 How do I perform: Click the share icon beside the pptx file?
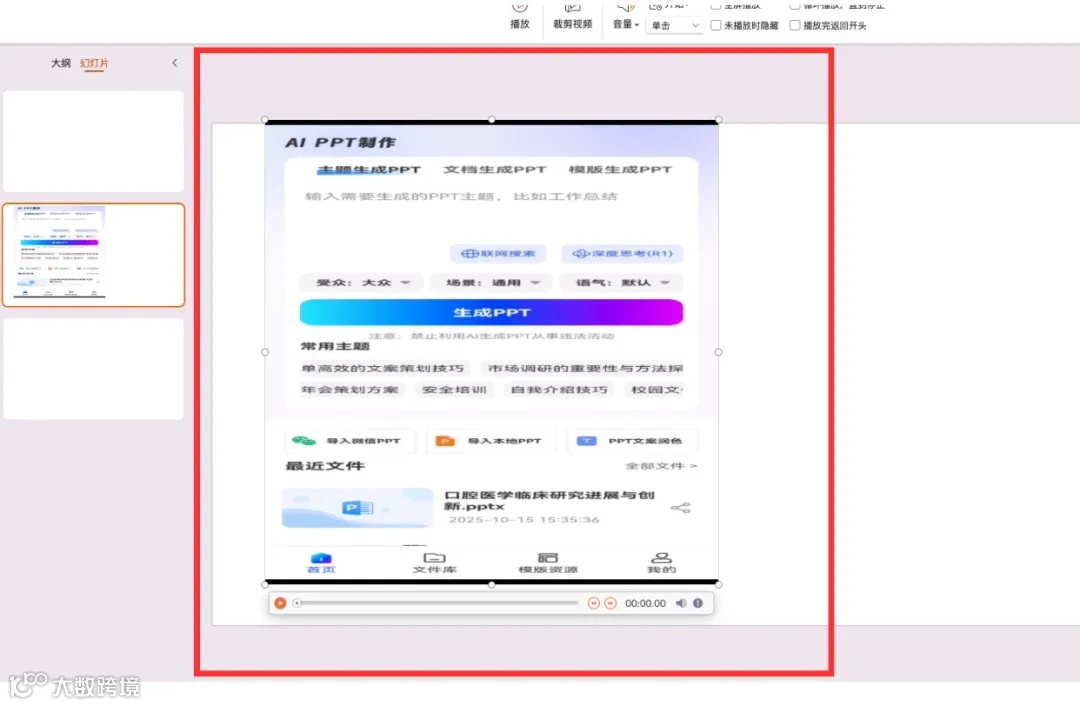tap(681, 508)
